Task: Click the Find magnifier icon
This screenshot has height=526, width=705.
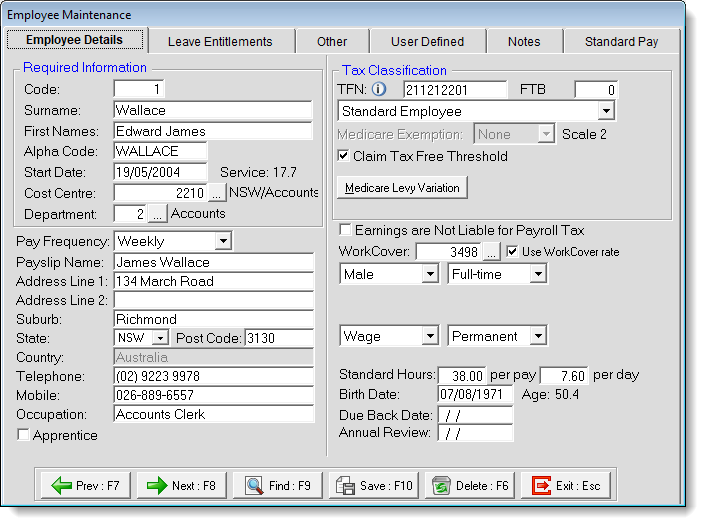Action: 254,486
